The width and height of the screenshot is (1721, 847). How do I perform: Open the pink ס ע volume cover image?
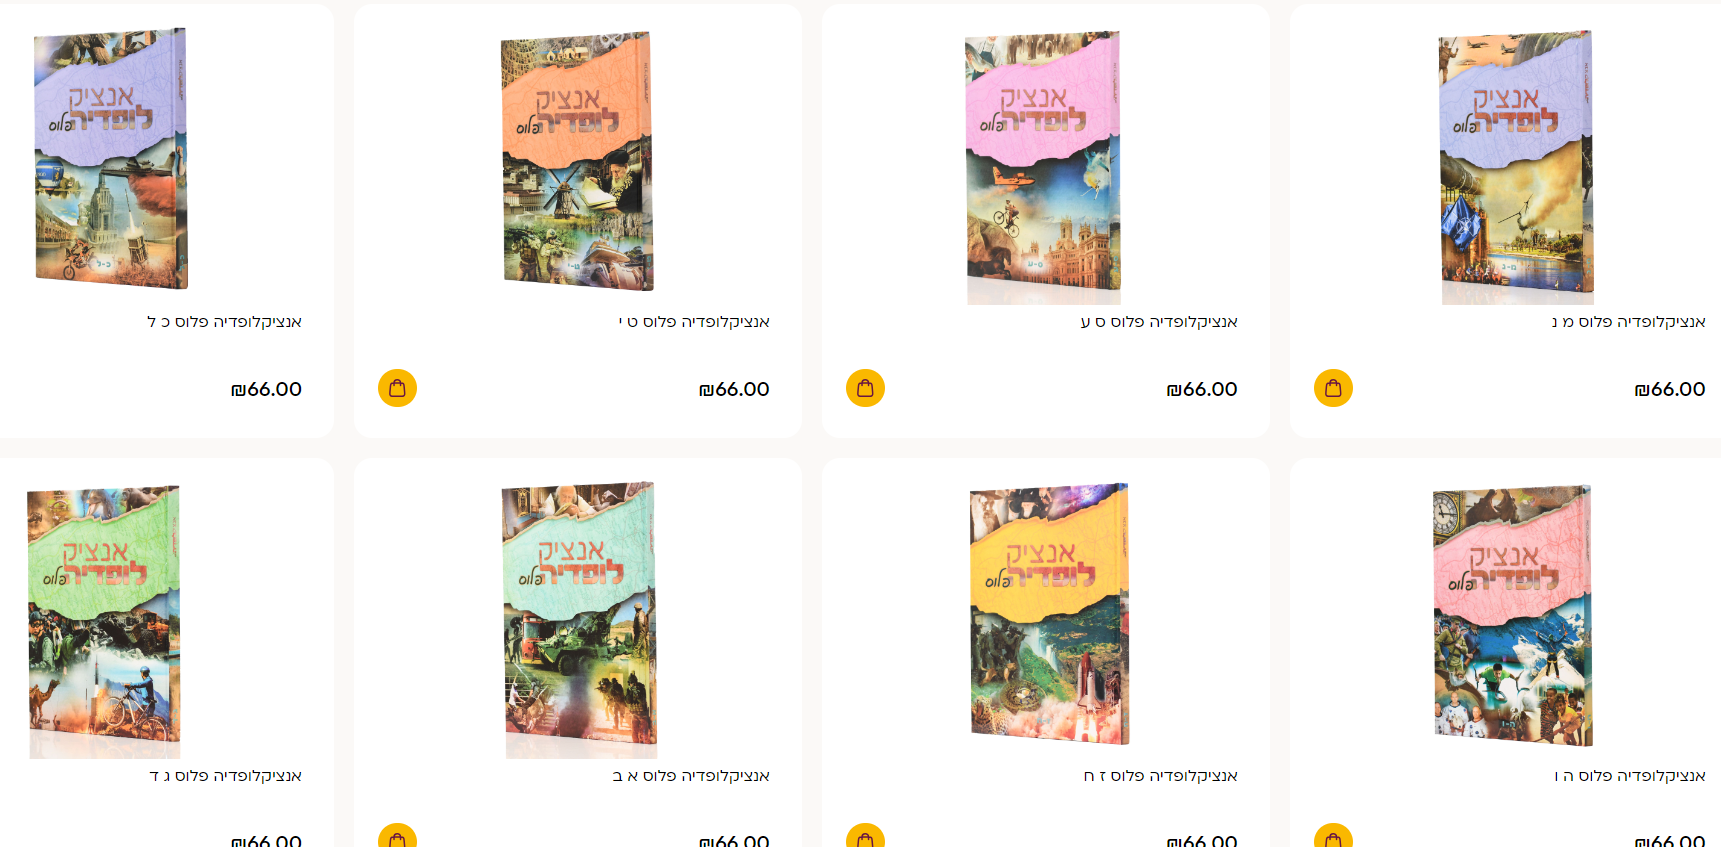1043,166
